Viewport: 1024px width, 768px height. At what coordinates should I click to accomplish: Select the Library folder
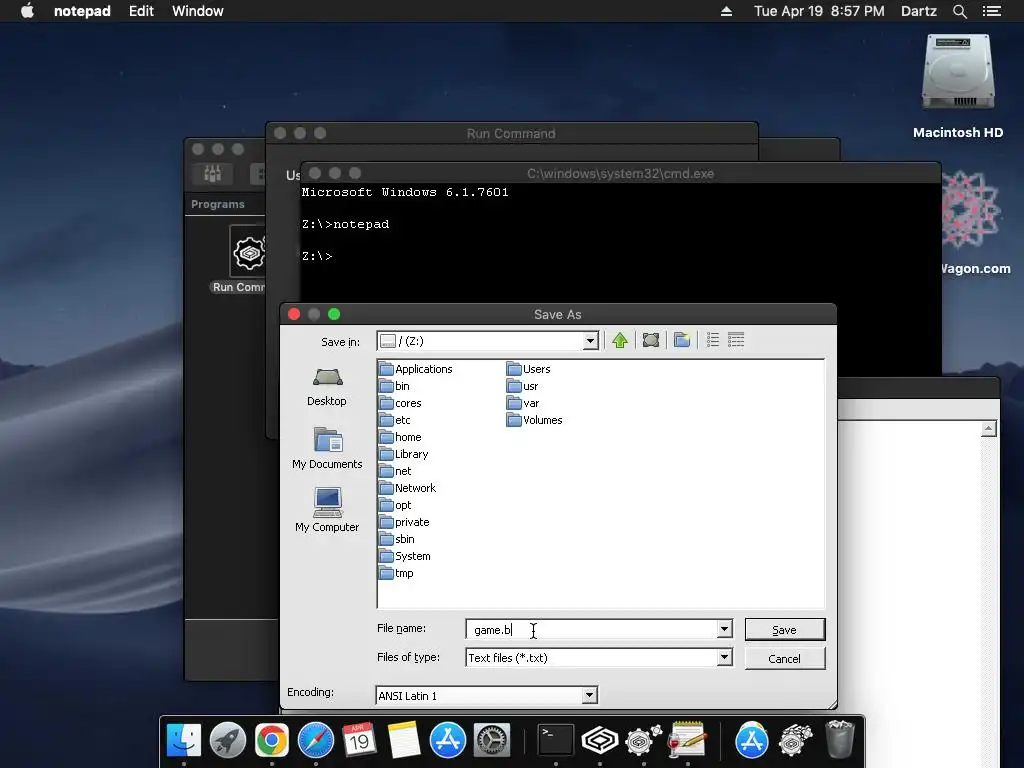[404, 454]
